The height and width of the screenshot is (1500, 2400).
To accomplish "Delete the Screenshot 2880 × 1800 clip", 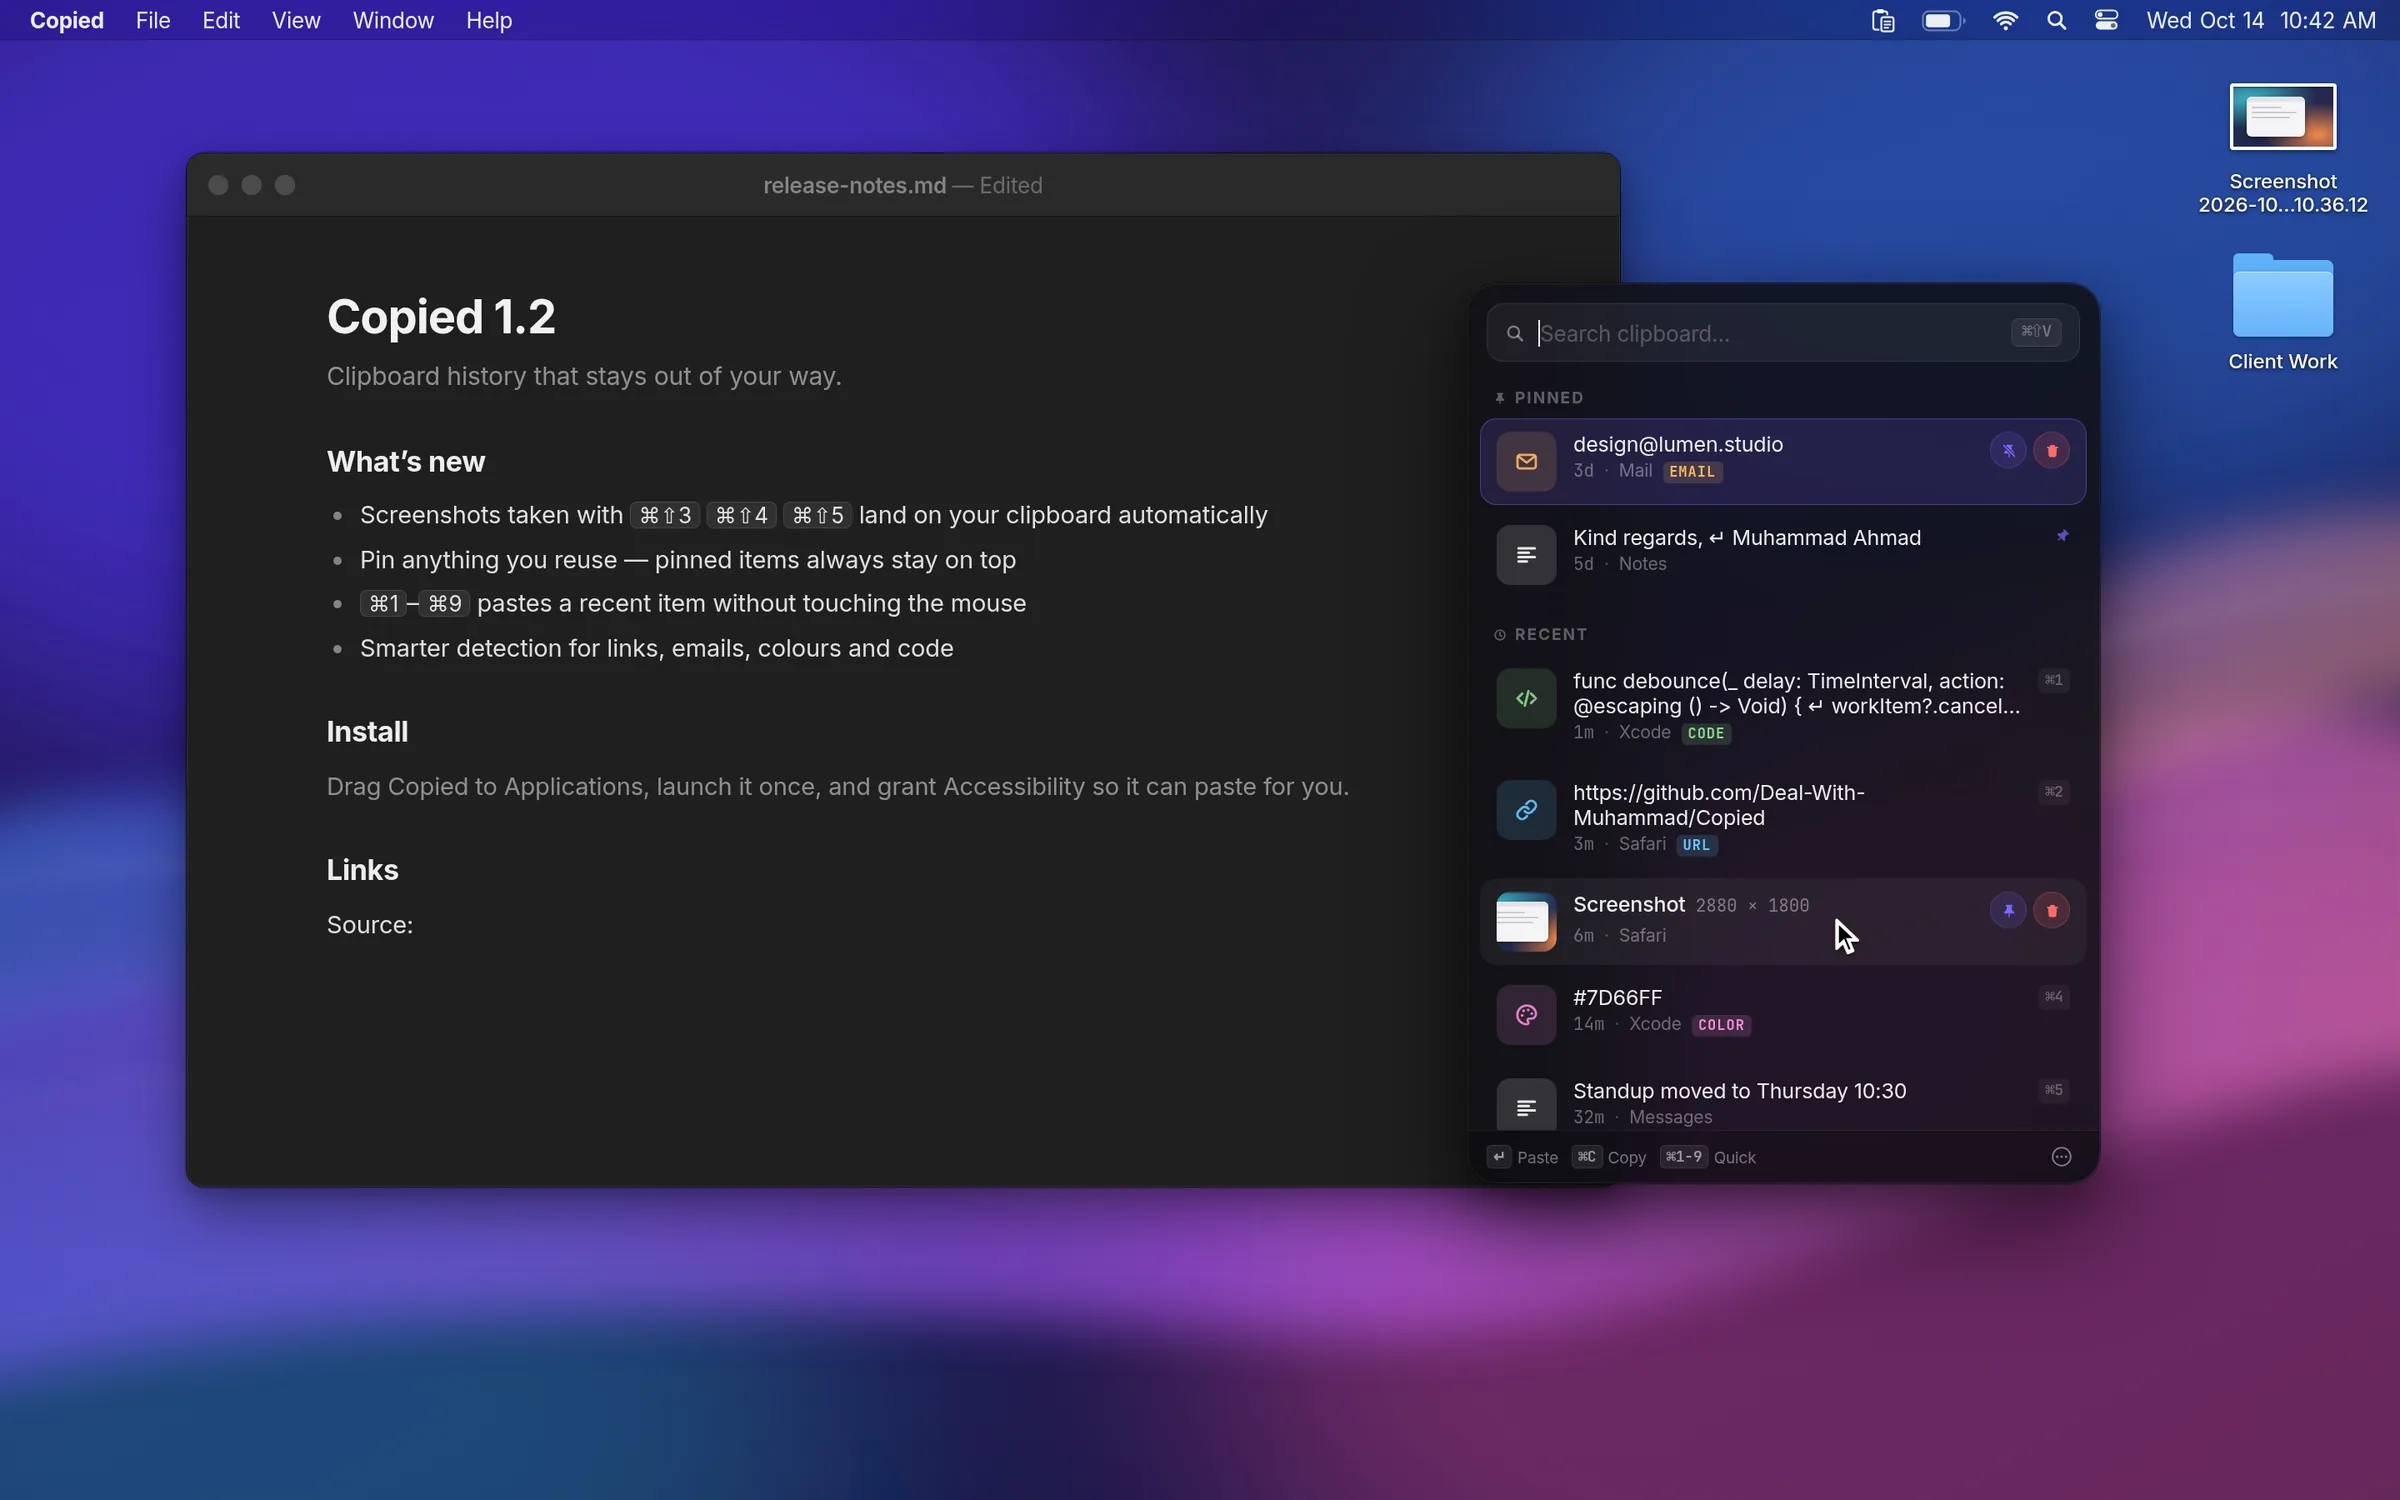I will (x=2052, y=911).
